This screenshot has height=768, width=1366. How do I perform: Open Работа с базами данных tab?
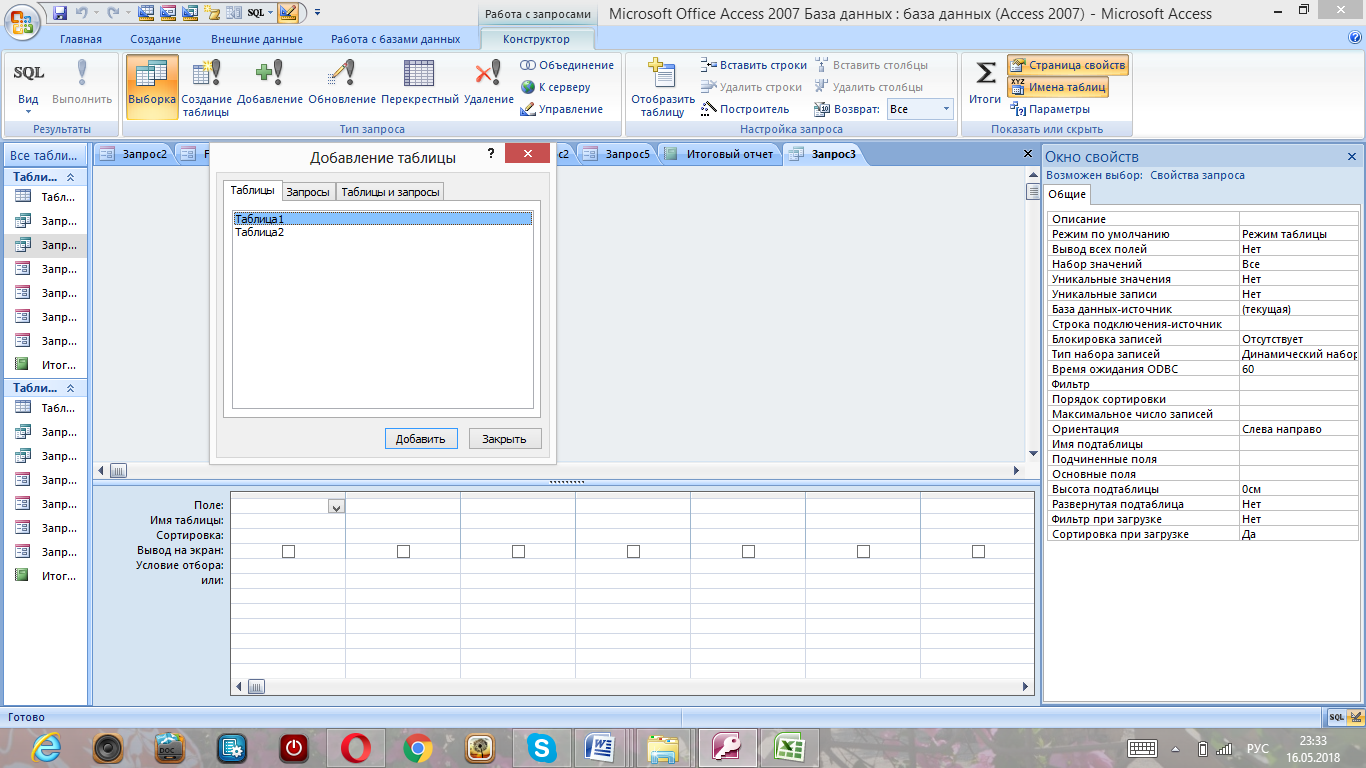pyautogui.click(x=396, y=39)
